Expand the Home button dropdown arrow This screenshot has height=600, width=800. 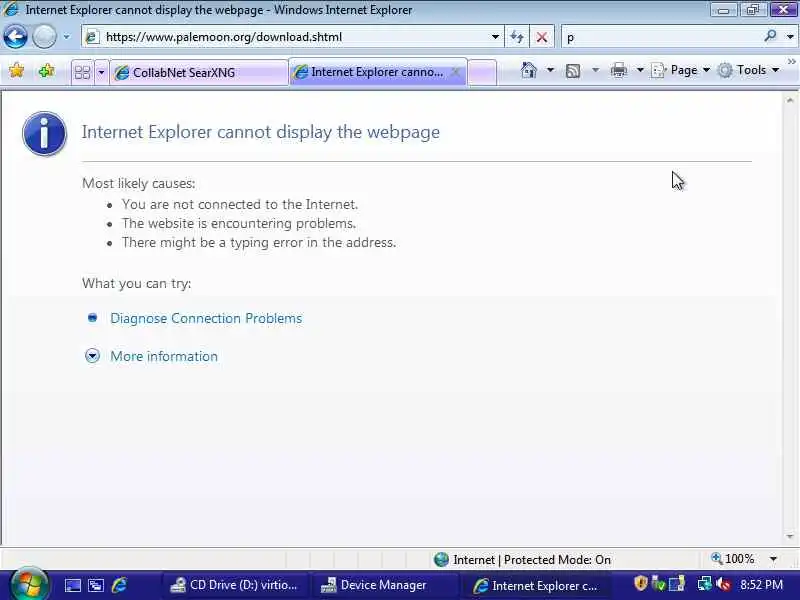pos(550,70)
